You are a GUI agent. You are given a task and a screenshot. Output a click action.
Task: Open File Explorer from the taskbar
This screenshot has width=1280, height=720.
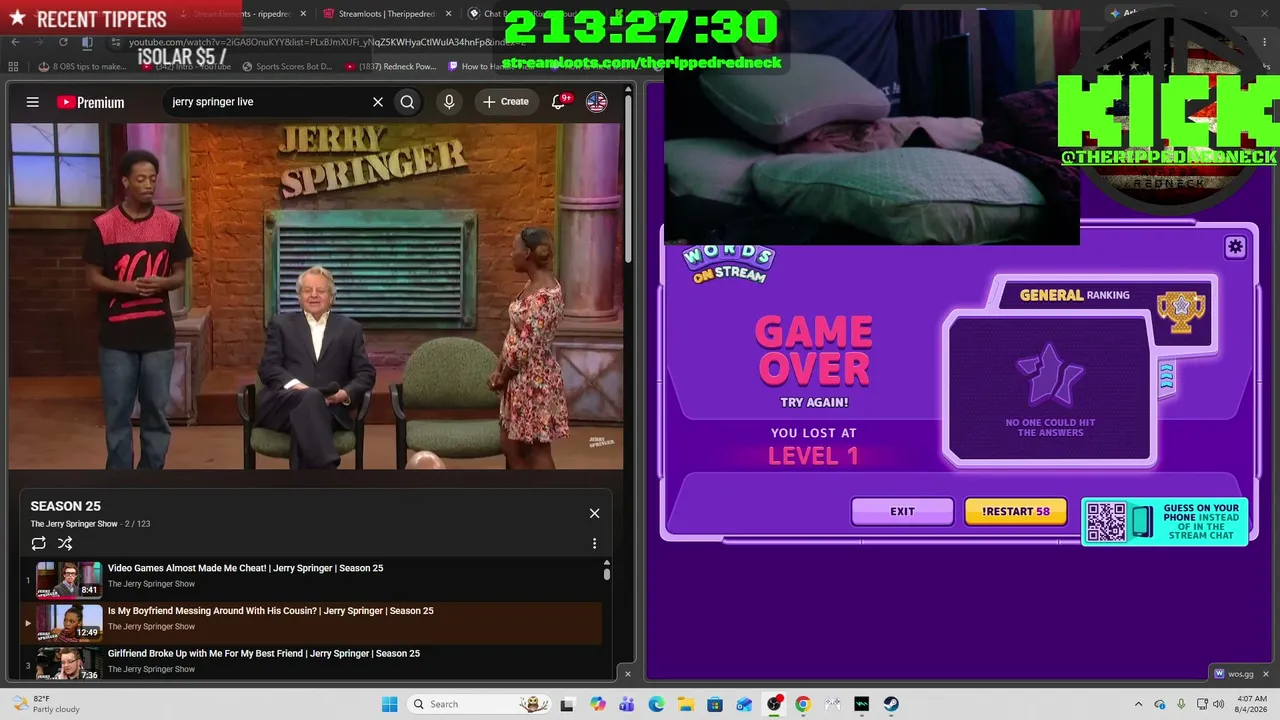point(685,704)
